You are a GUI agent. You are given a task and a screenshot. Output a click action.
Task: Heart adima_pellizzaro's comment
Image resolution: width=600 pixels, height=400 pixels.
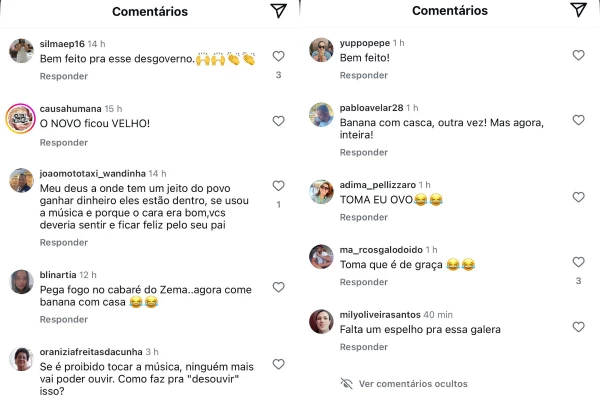click(x=579, y=197)
